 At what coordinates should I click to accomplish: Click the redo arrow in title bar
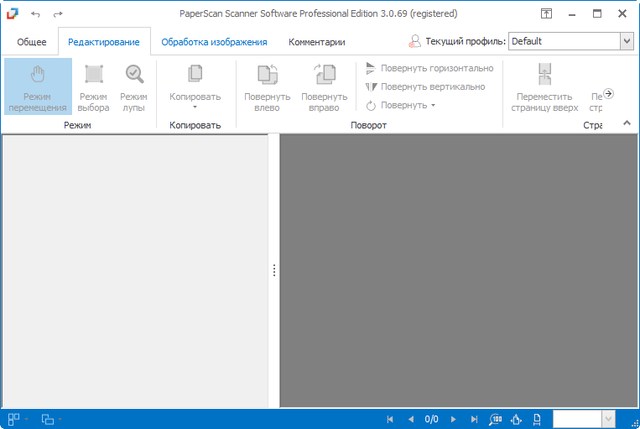(57, 14)
